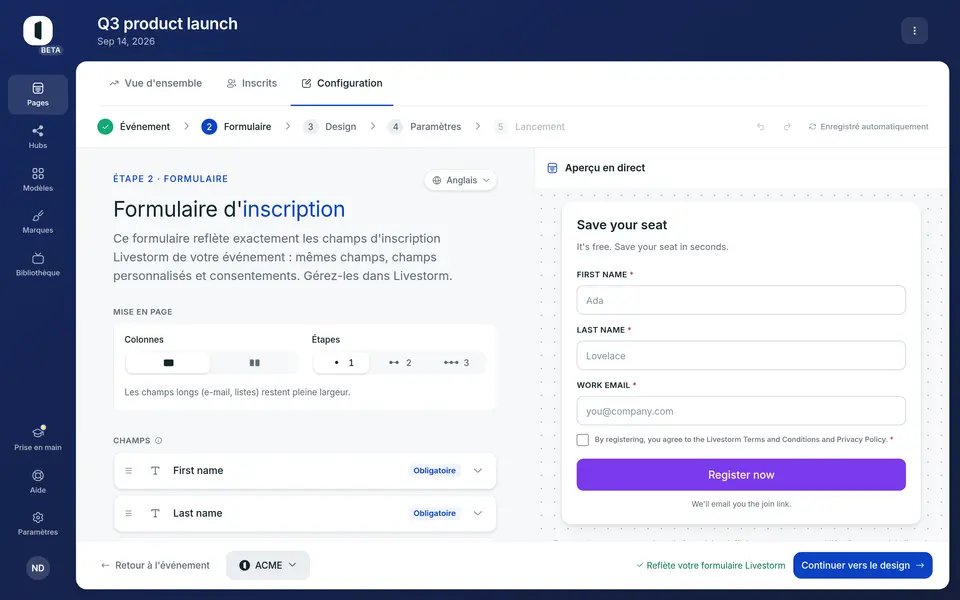The image size is (960, 600).
Task: Grab the First name drag handle
Action: click(x=129, y=471)
